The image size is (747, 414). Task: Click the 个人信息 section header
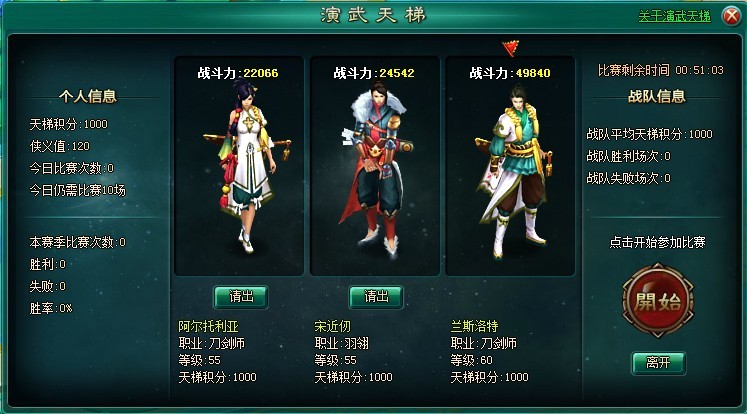pos(88,97)
